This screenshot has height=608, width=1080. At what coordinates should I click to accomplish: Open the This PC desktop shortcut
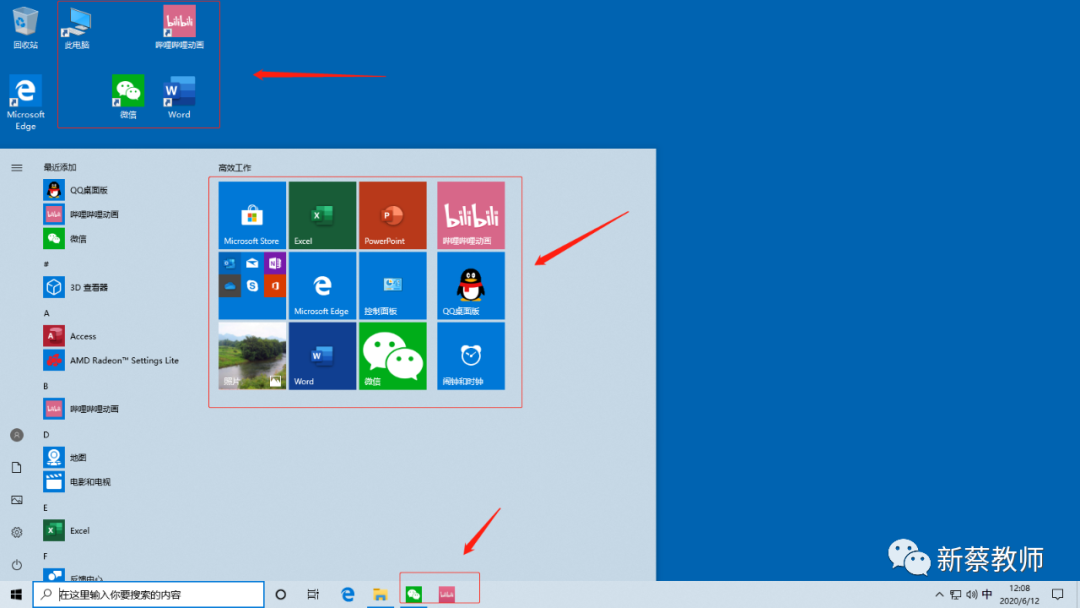coord(76,28)
